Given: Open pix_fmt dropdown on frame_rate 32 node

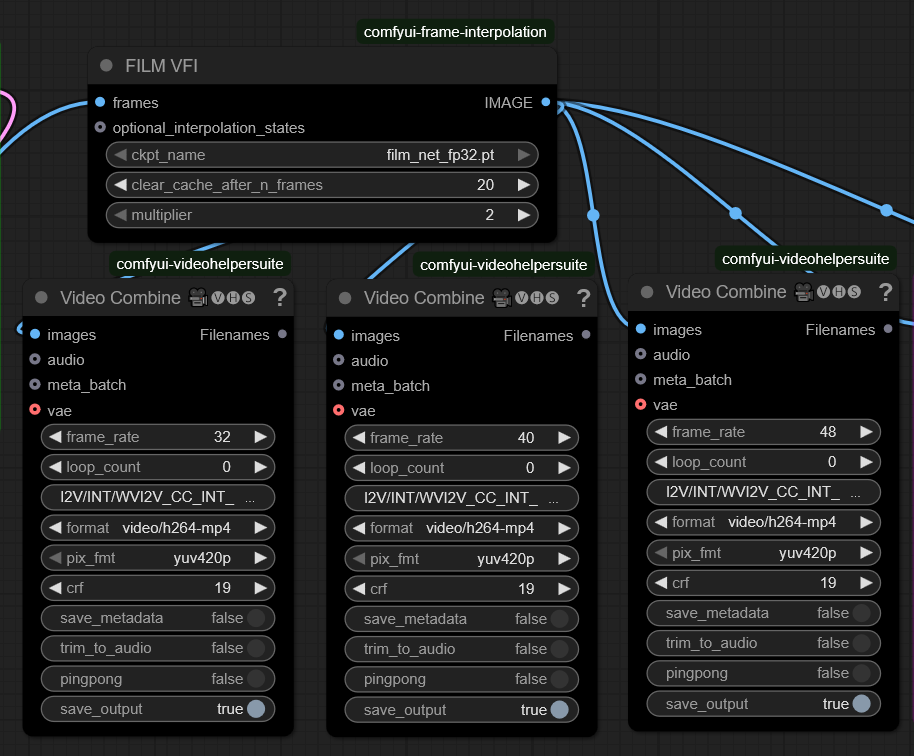Looking at the screenshot, I should (157, 558).
